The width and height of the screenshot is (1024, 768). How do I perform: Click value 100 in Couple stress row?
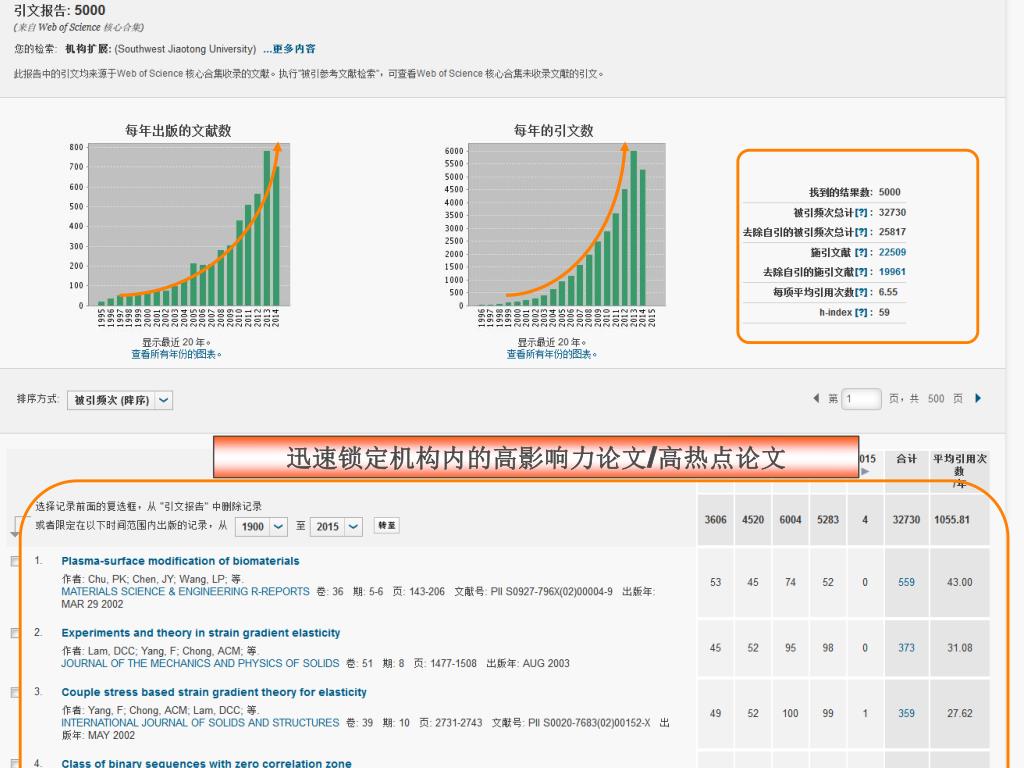point(790,714)
